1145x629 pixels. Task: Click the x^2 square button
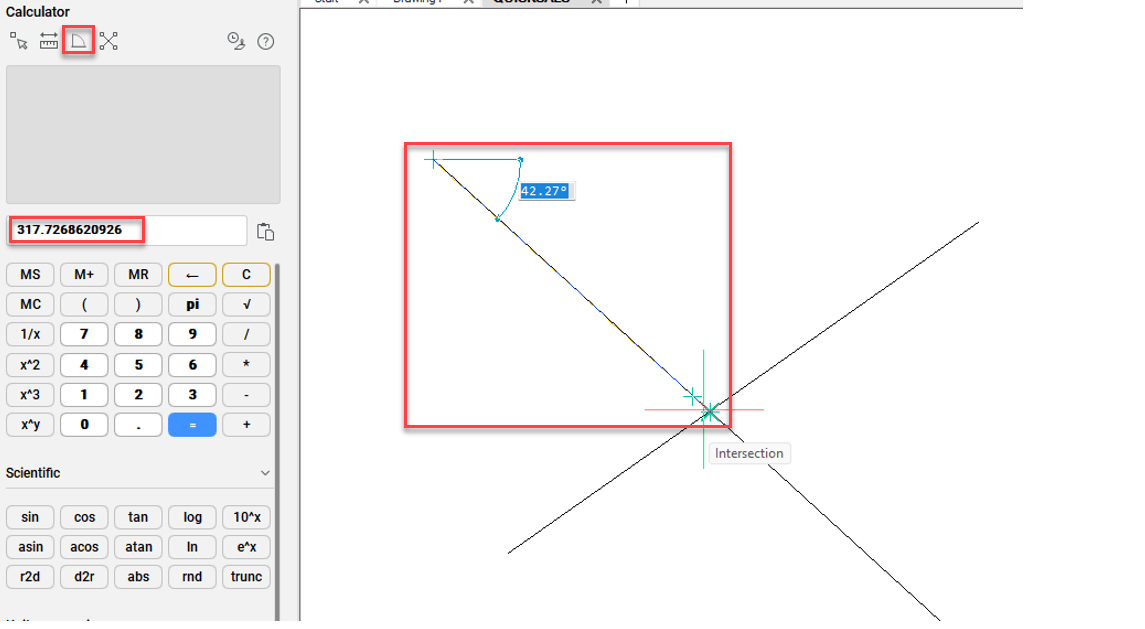tap(31, 365)
